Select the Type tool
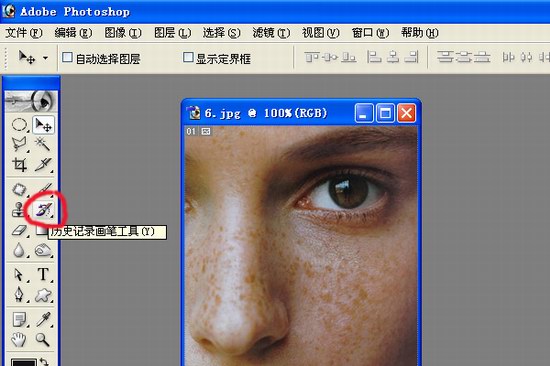The width and height of the screenshot is (550, 366). coord(43,274)
